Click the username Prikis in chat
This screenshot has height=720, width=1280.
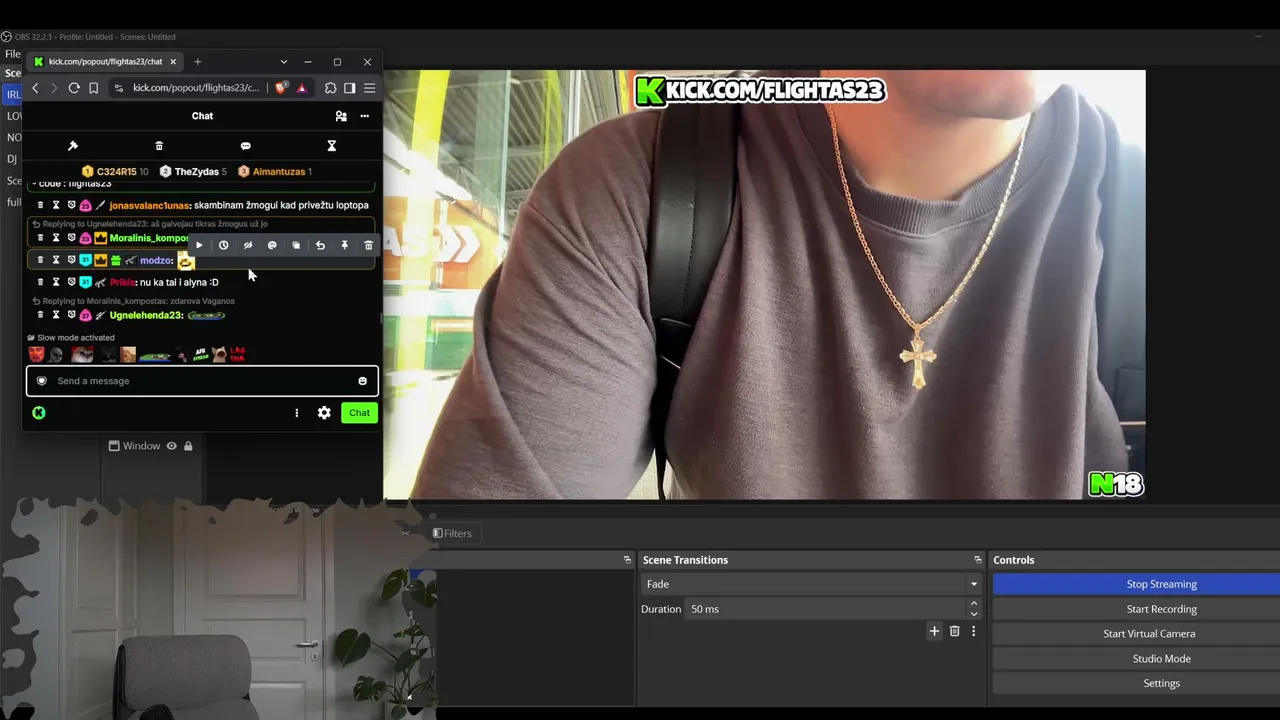tap(122, 282)
